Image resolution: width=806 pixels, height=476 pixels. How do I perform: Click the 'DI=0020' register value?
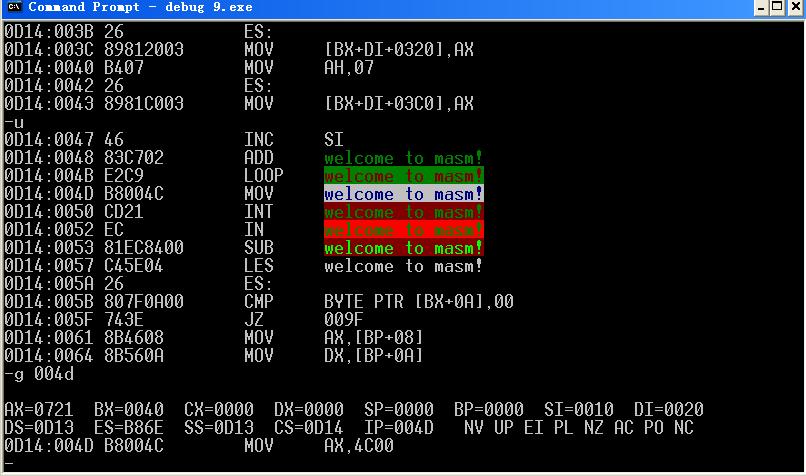pos(669,410)
